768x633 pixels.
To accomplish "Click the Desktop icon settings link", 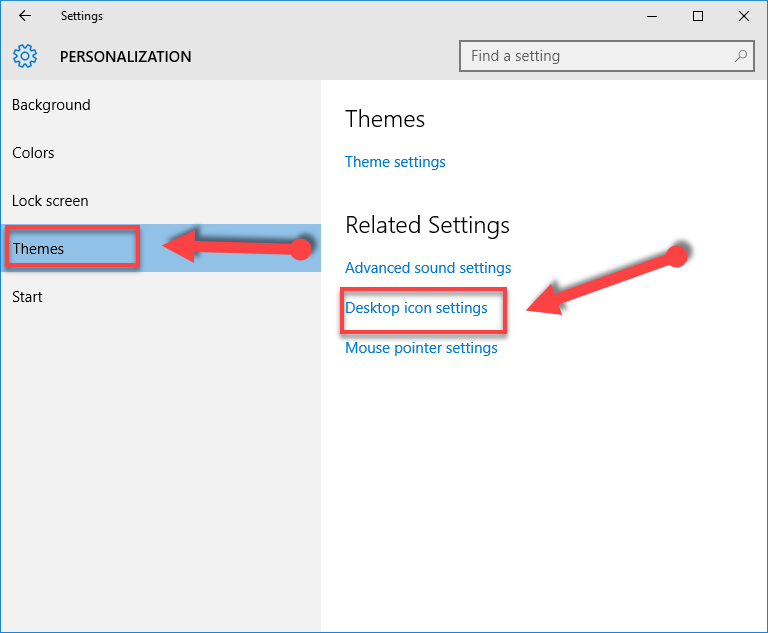I will pyautogui.click(x=416, y=308).
